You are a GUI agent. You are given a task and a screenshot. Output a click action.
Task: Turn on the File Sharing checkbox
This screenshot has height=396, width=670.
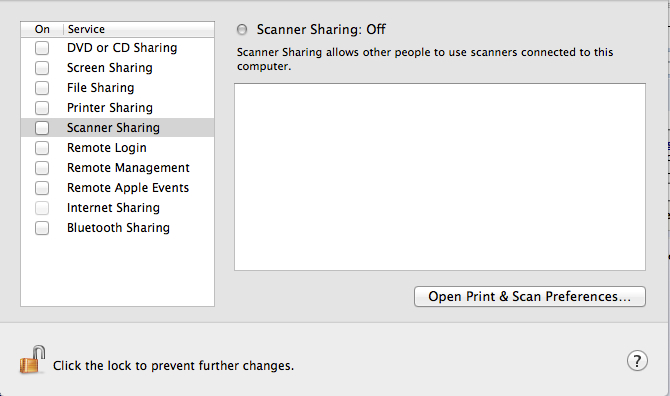coord(42,88)
